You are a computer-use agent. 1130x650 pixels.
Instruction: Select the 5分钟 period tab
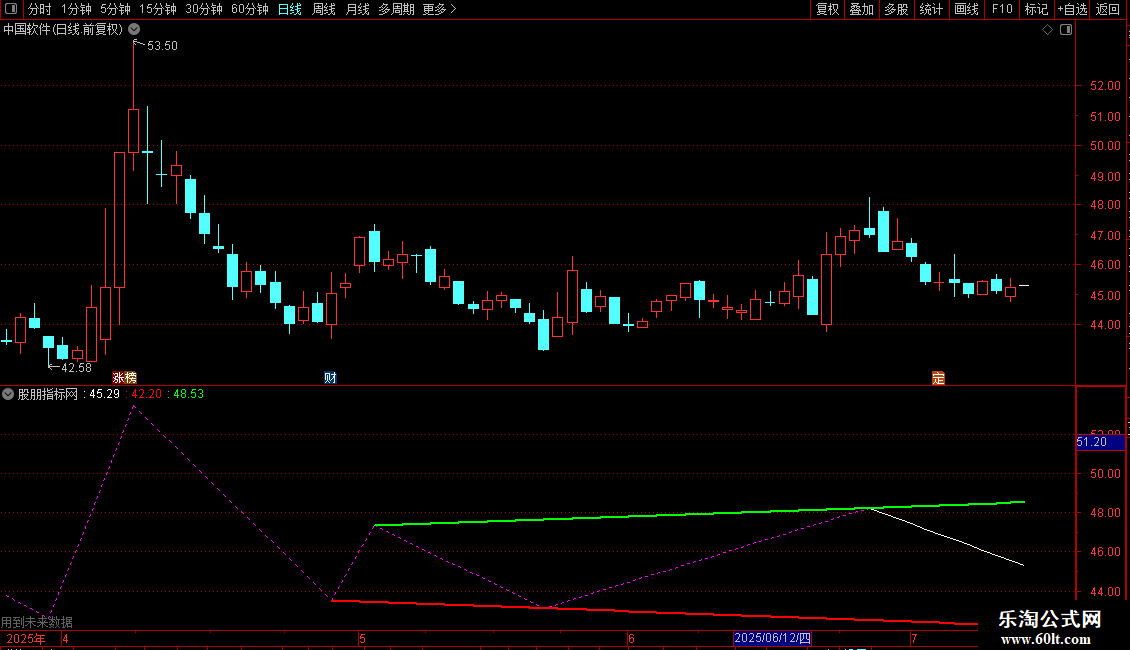tap(115, 9)
